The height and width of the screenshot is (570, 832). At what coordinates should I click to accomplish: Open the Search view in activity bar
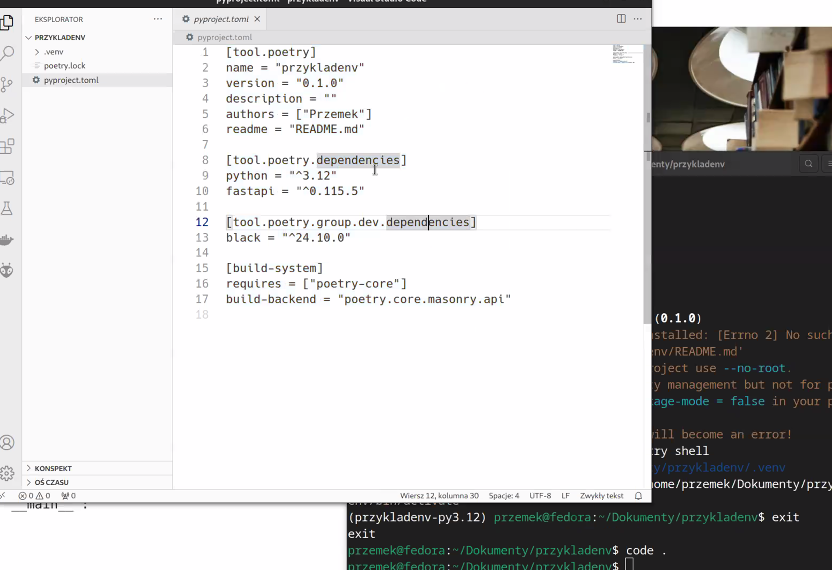pos(7,53)
